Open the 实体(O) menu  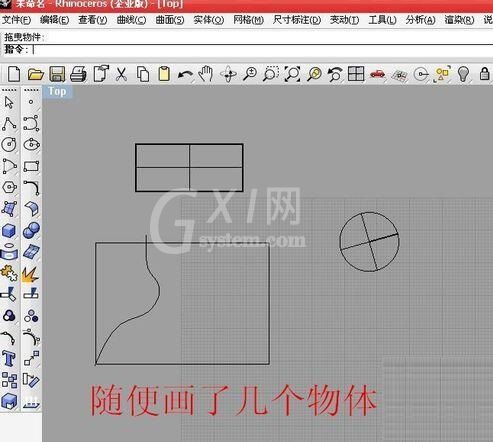[x=209, y=20]
